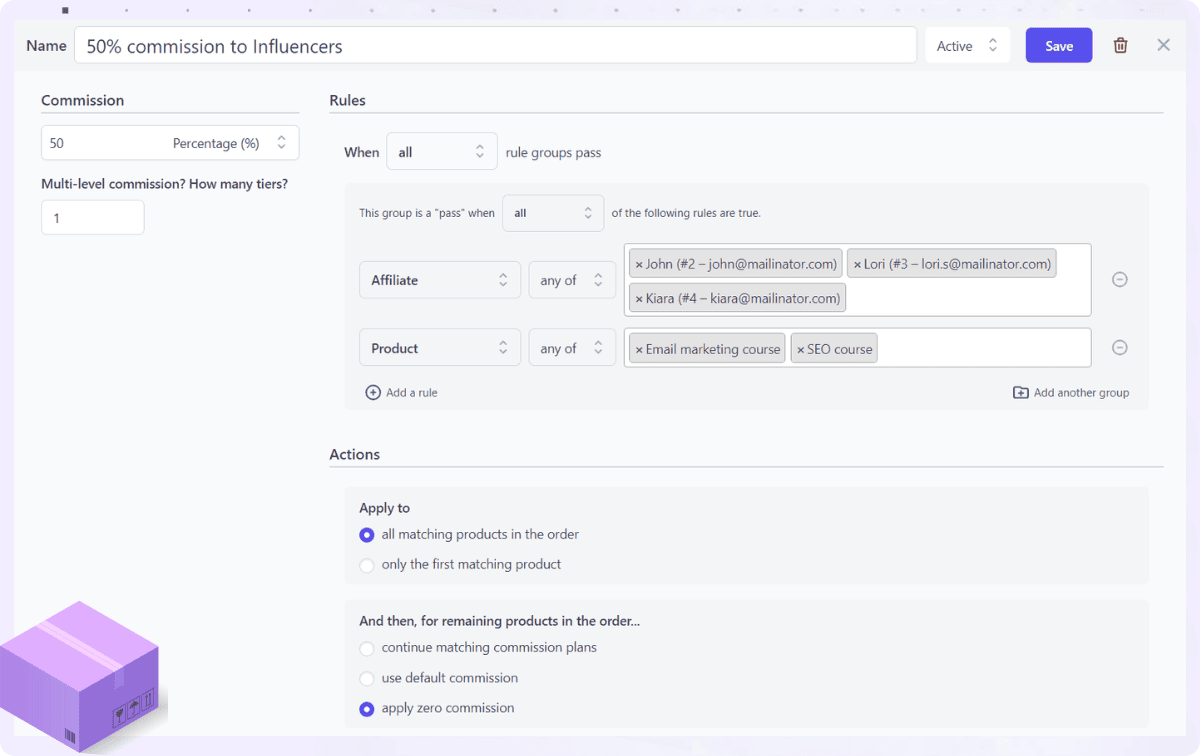Click the Add a rule link

(x=410, y=392)
